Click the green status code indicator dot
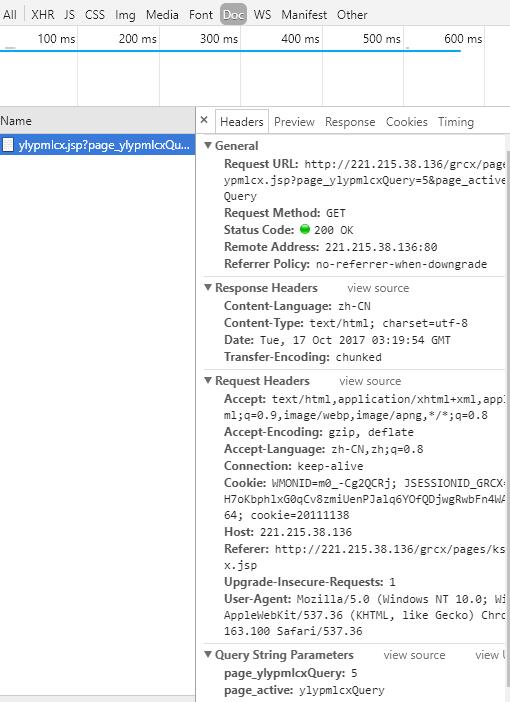 [x=305, y=230]
